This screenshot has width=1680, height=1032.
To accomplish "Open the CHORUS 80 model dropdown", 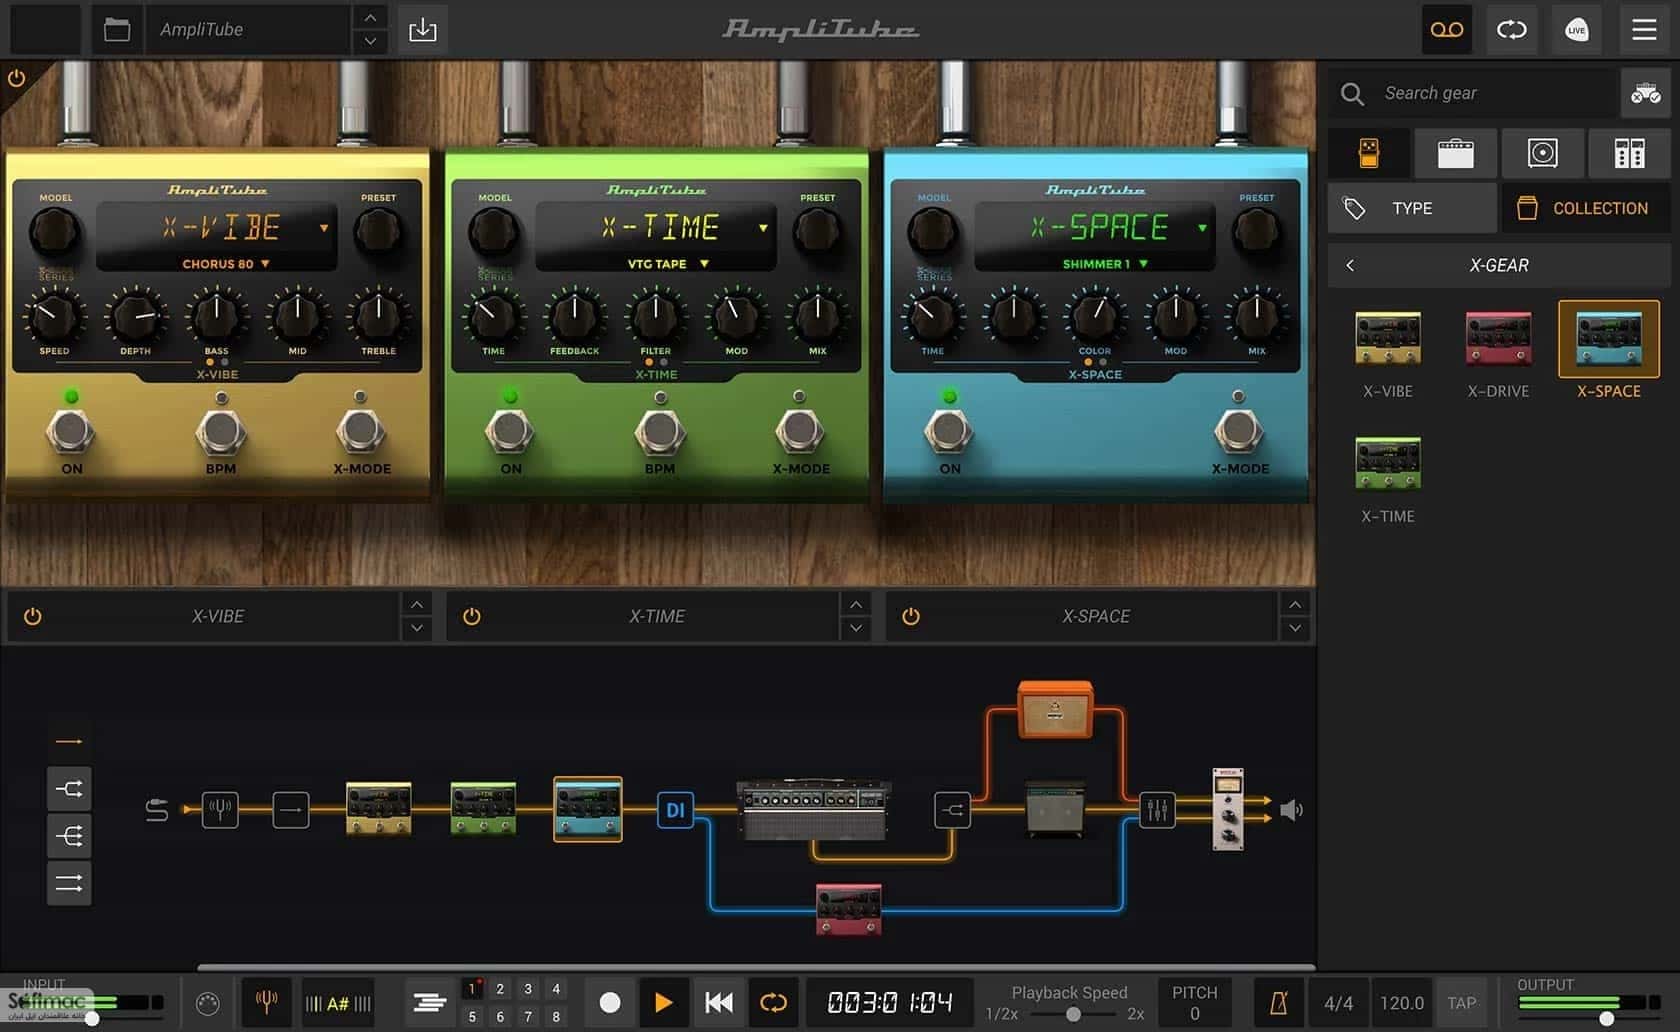I will tap(225, 264).
